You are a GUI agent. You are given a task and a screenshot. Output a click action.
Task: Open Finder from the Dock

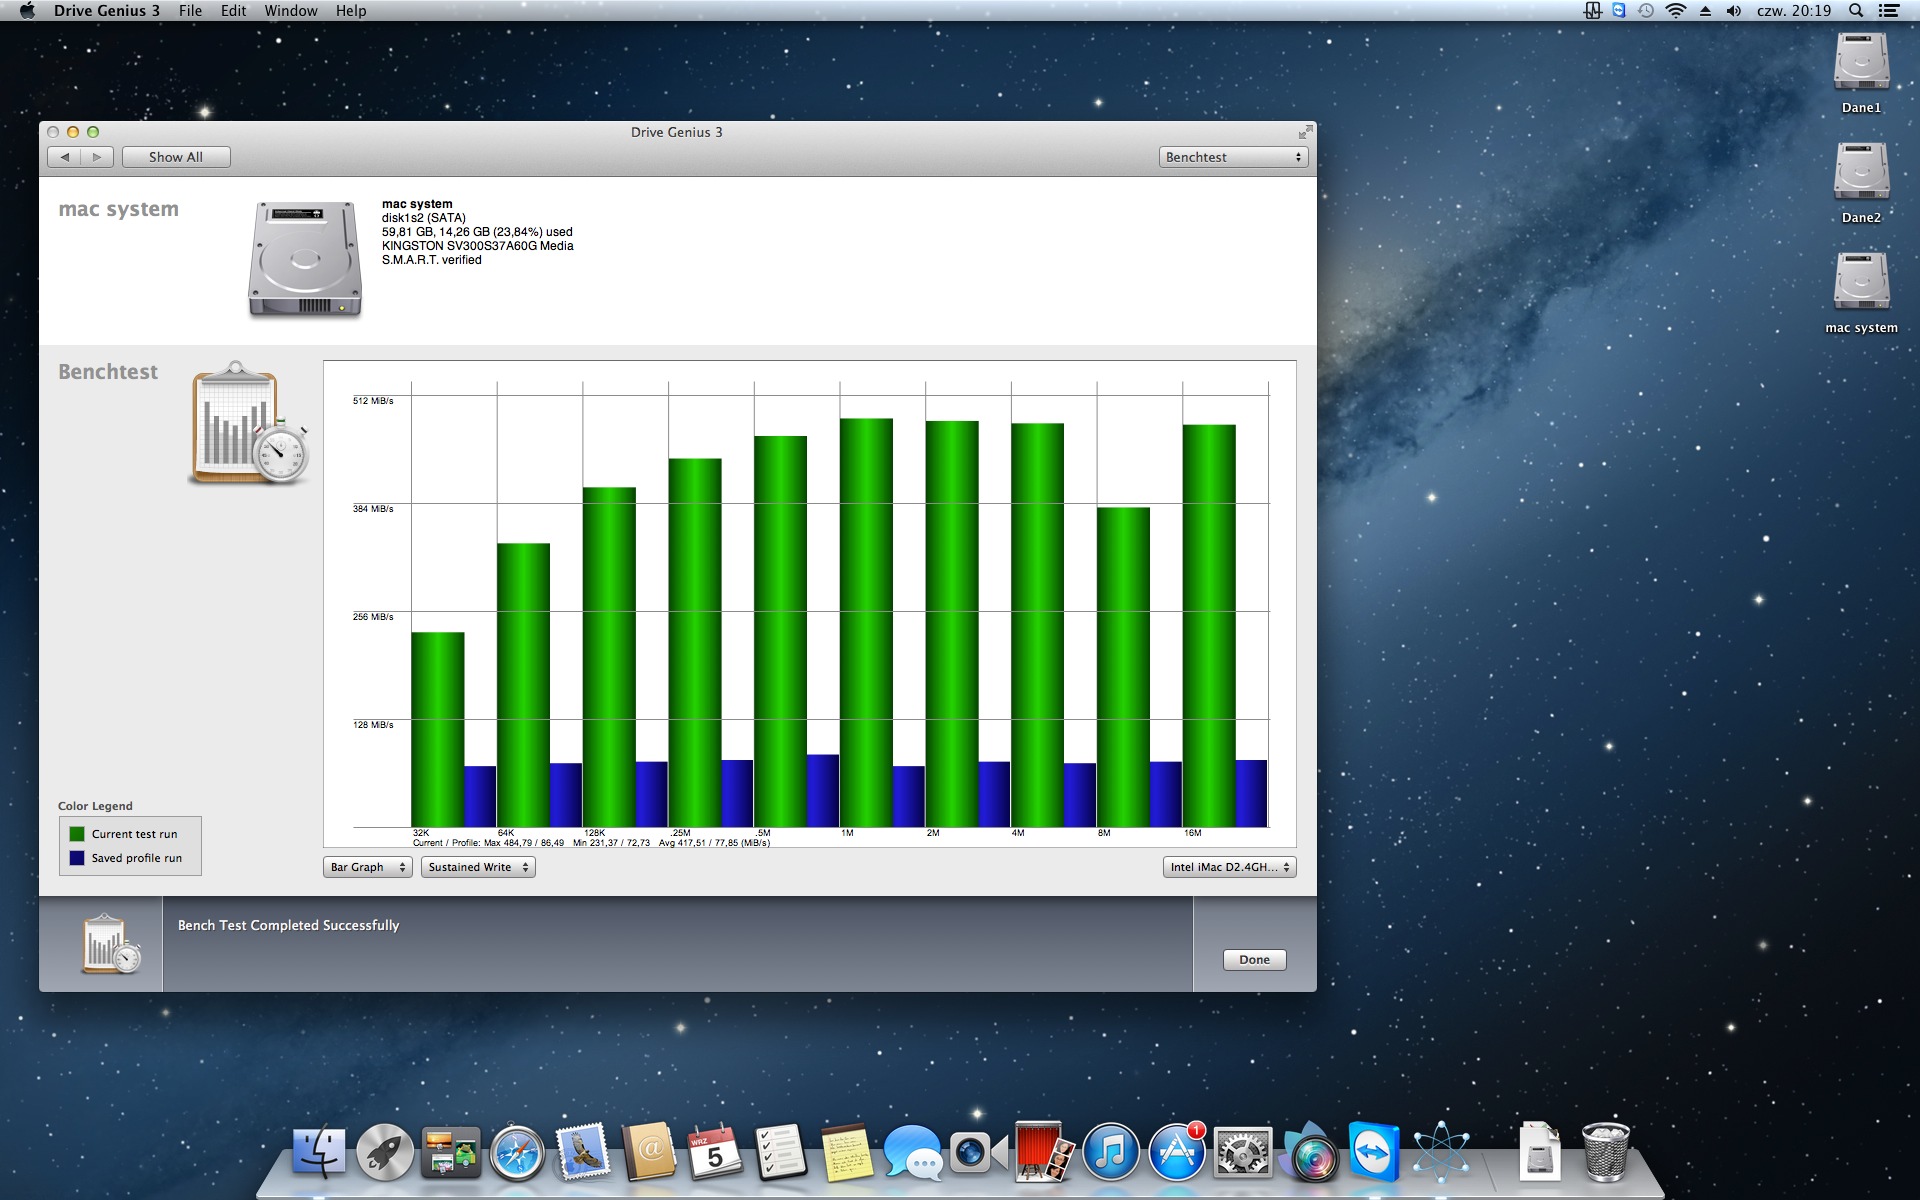[319, 1152]
